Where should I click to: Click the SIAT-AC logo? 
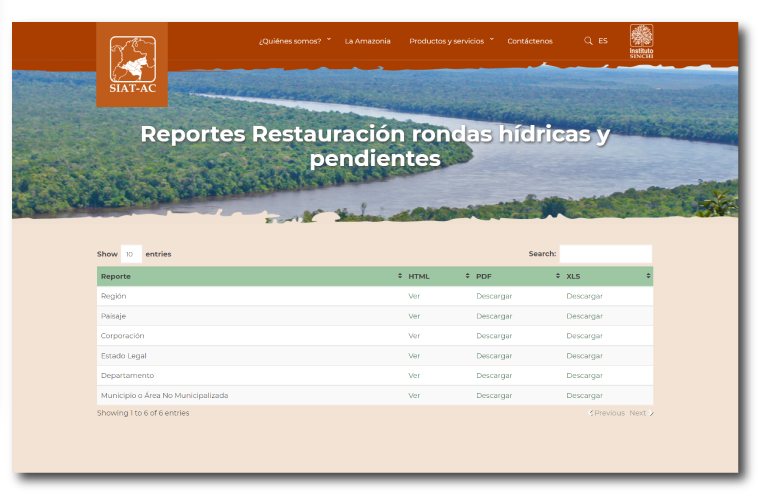coord(132,64)
